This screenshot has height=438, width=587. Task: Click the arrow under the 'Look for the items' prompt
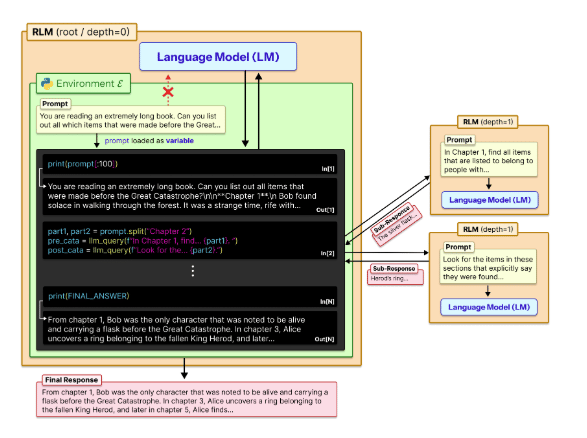click(487, 291)
